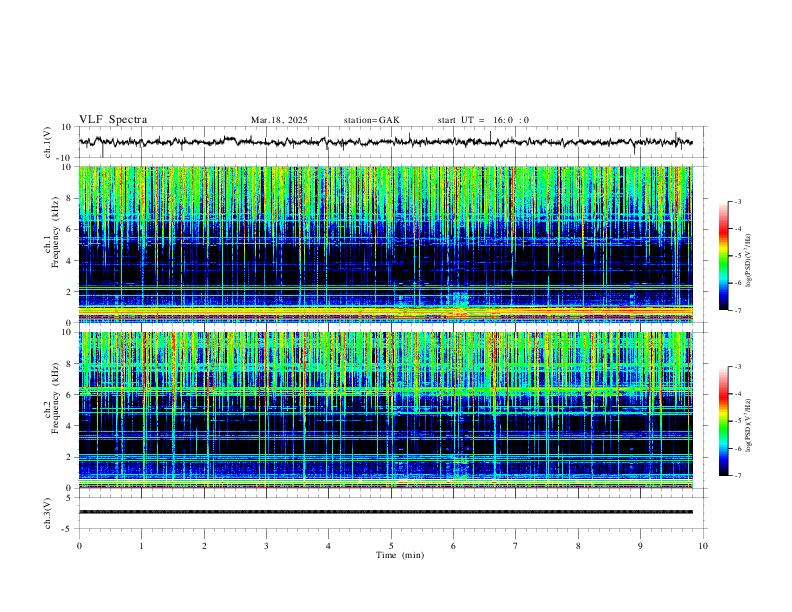Click inside the ch.2 spectrogram panel
The width and height of the screenshot is (792, 612).
click(385, 410)
